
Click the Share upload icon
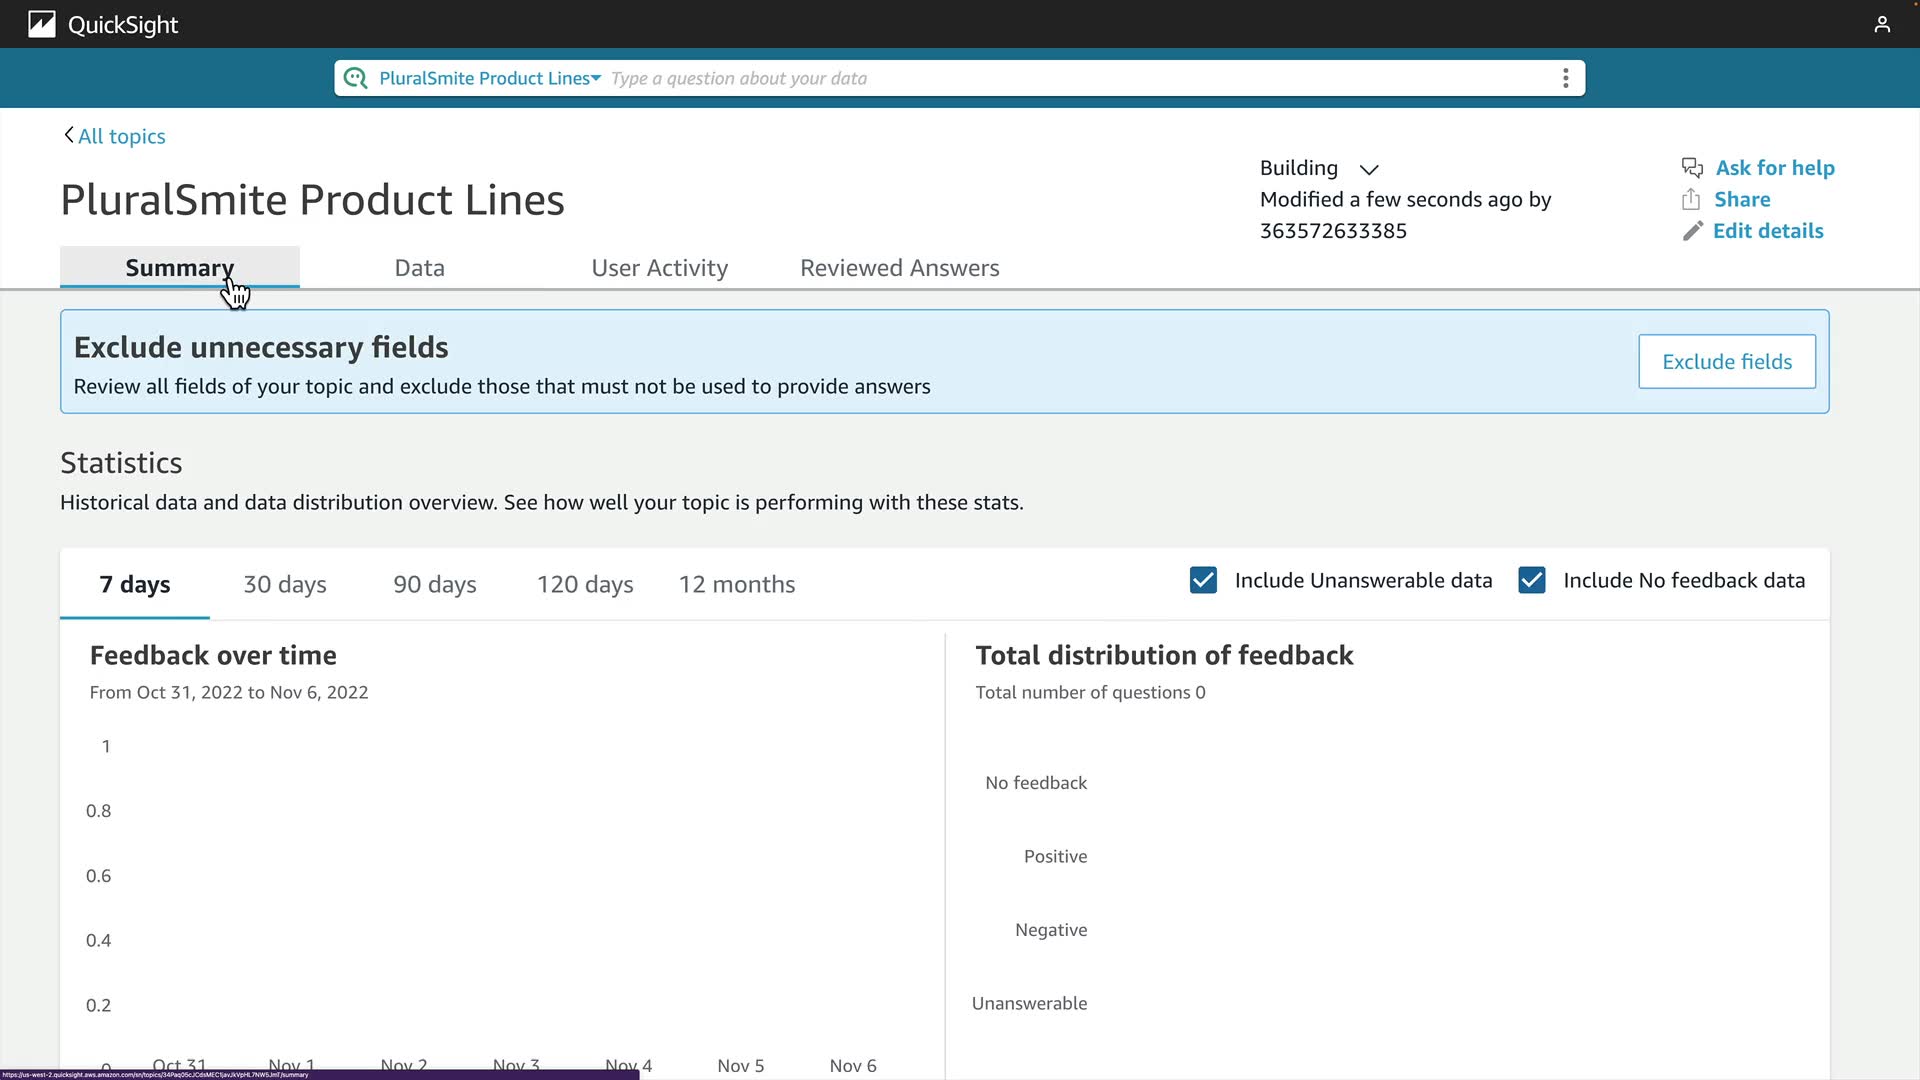tap(1691, 199)
